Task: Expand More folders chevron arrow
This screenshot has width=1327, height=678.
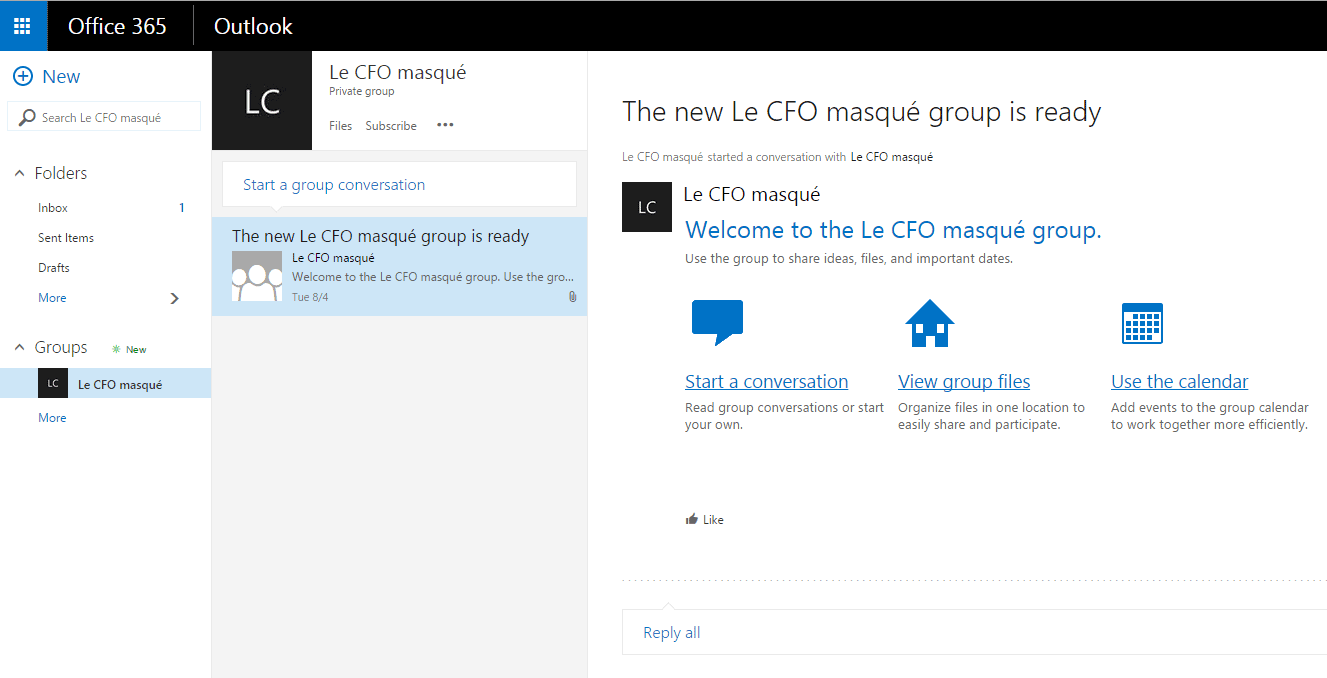Action: [175, 298]
